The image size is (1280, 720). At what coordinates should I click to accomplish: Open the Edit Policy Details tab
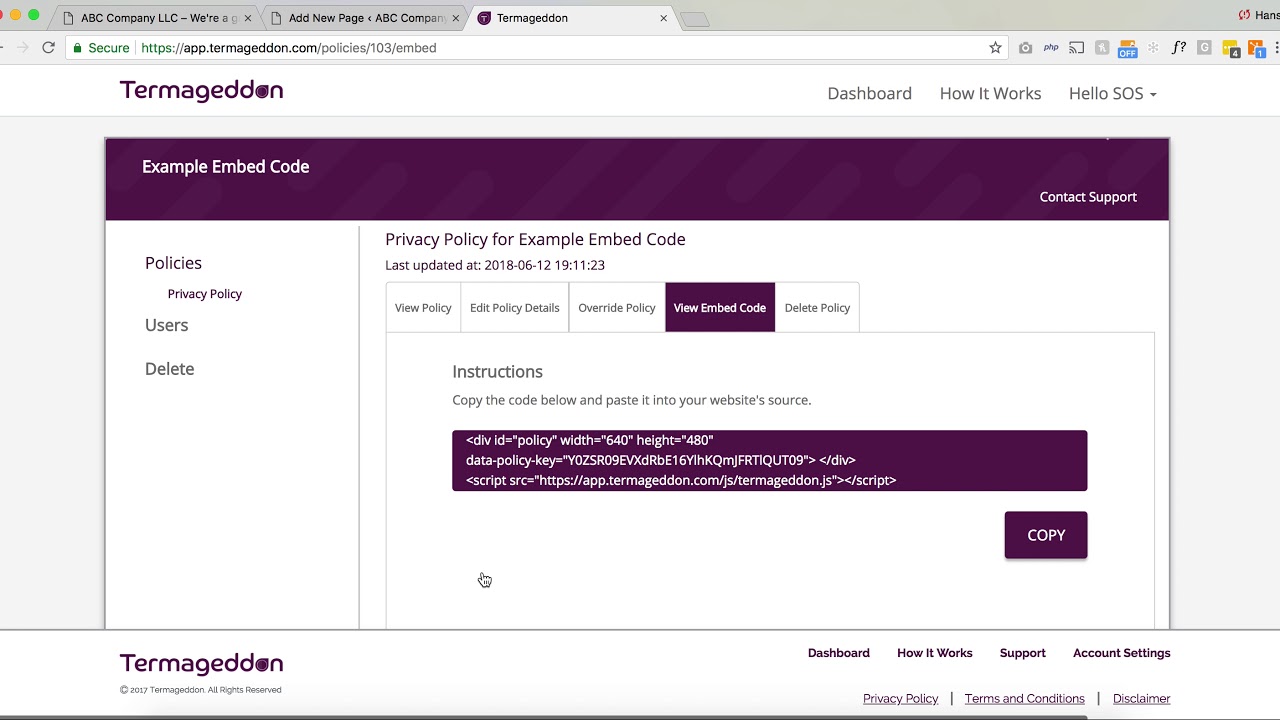[x=514, y=308]
